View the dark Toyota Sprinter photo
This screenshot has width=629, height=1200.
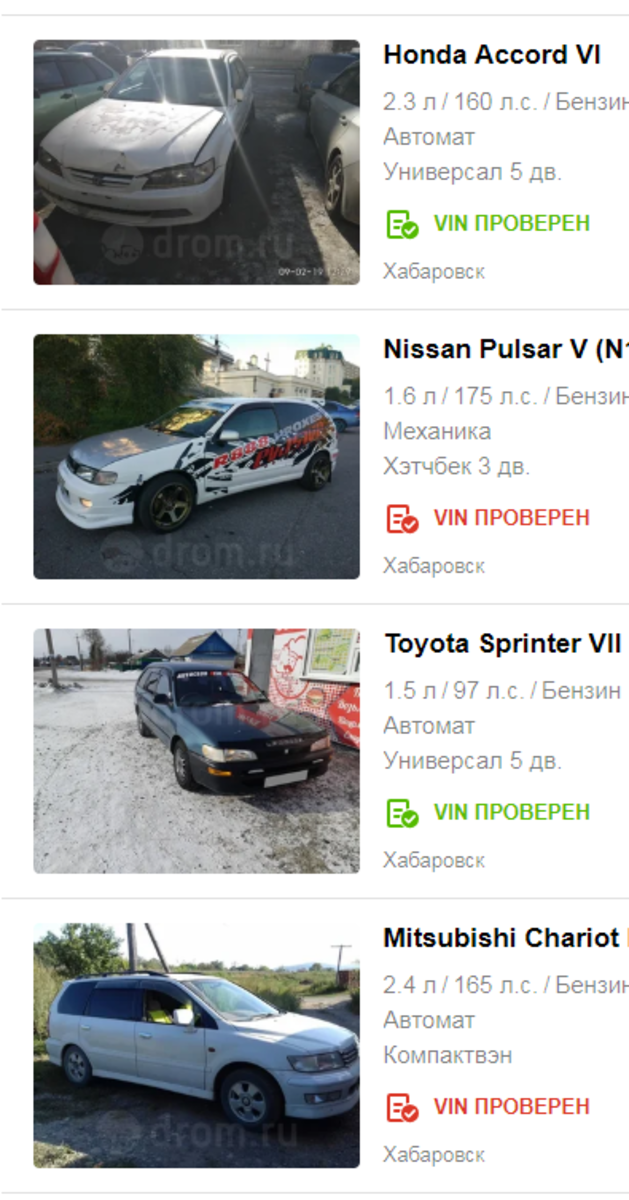point(196,751)
